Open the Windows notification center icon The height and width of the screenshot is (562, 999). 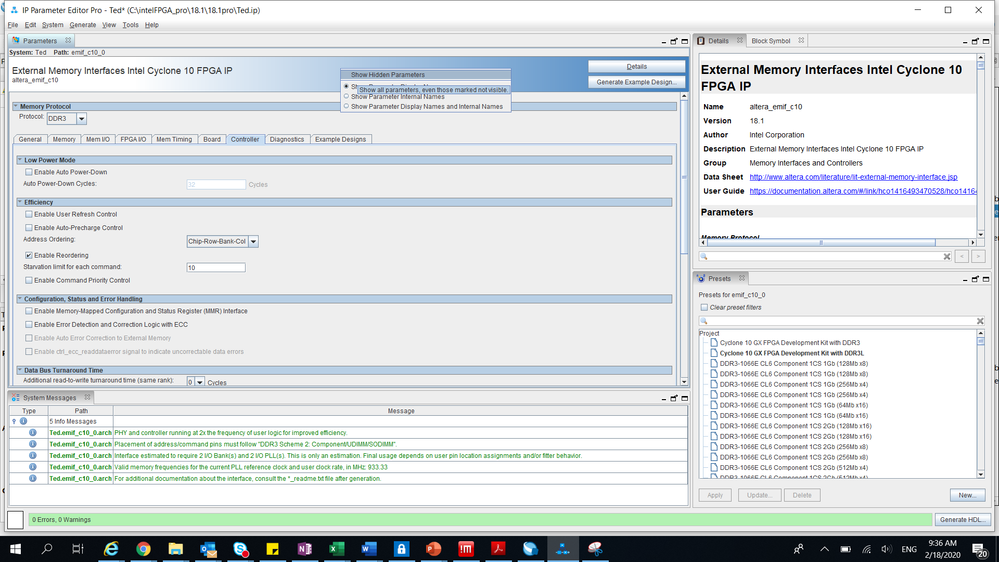979,549
